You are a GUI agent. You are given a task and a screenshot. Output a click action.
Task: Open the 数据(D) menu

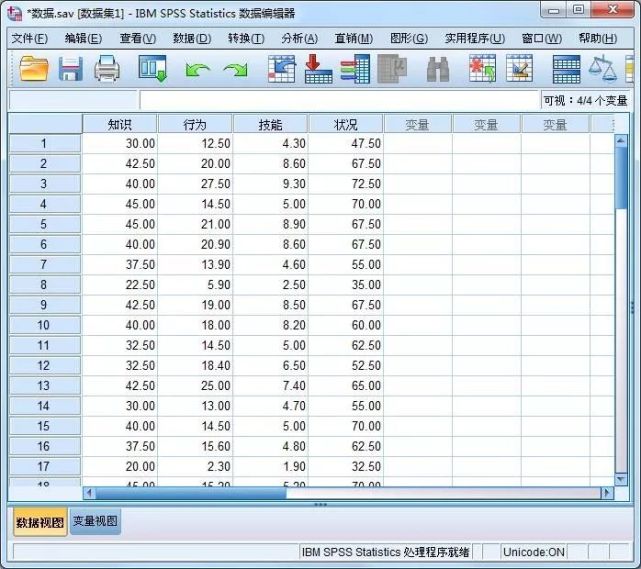coord(192,38)
